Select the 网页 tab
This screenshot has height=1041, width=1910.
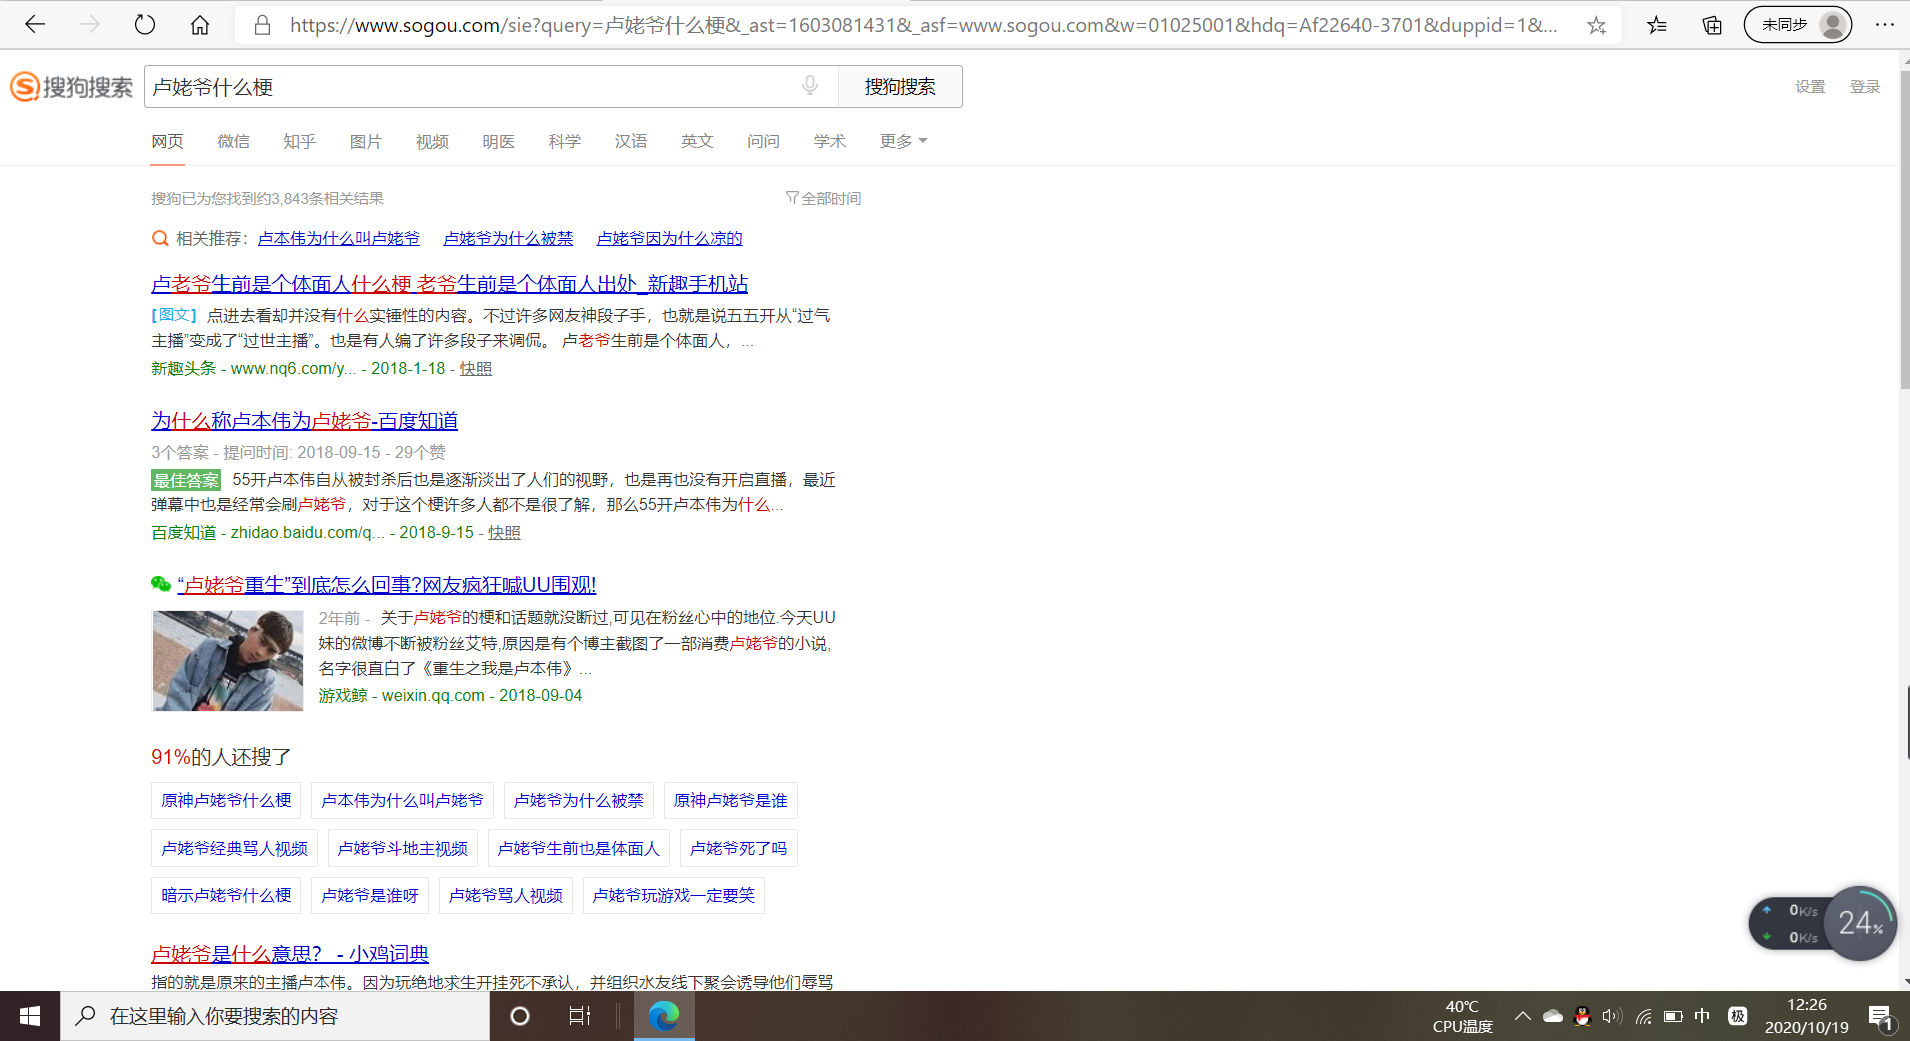point(168,141)
